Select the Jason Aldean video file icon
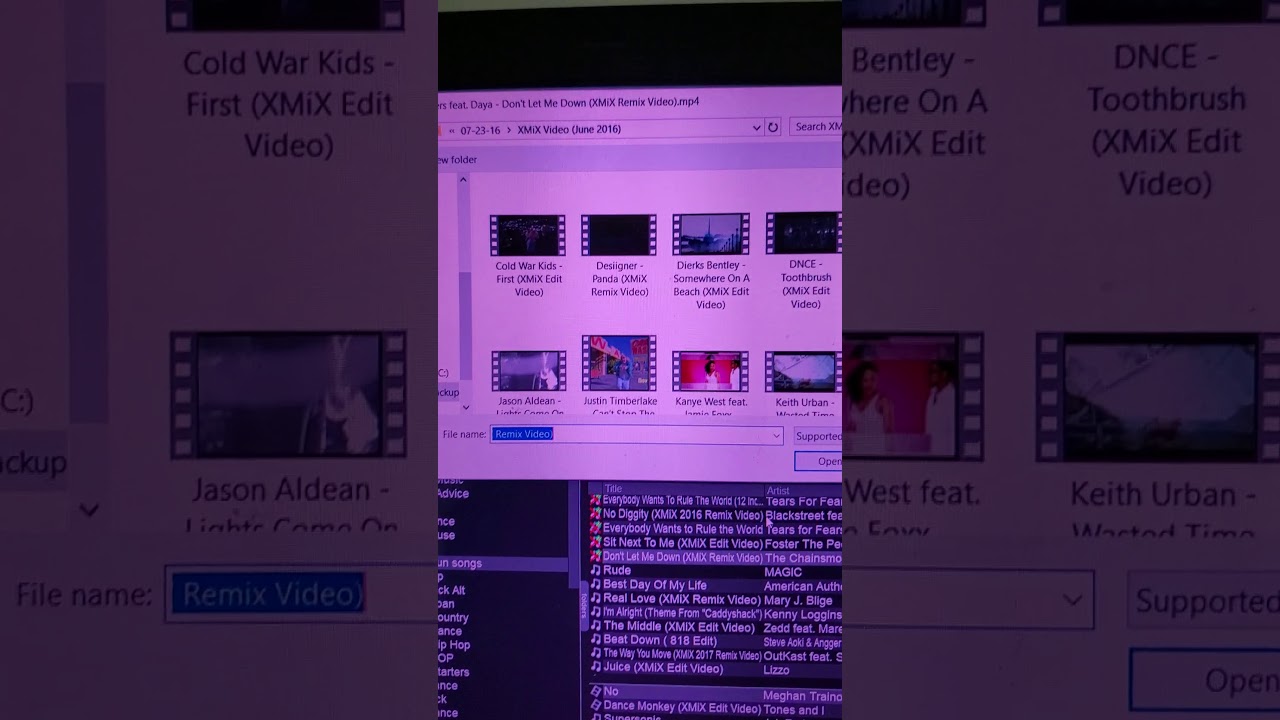This screenshot has height=720, width=1280. (x=529, y=371)
